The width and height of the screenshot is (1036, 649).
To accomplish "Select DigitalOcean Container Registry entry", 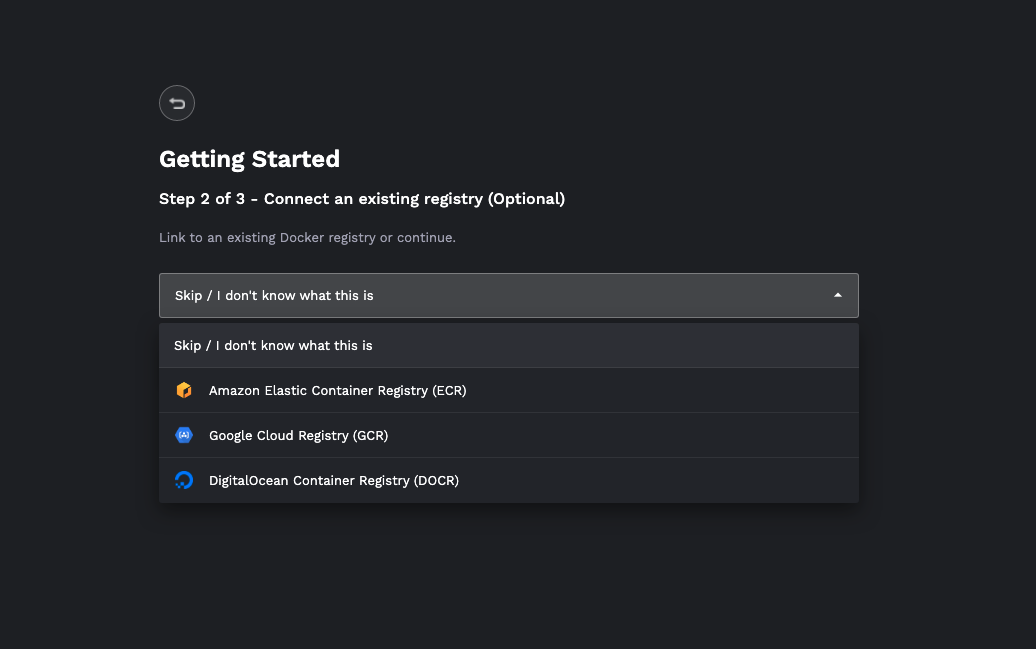I will pyautogui.click(x=509, y=480).
